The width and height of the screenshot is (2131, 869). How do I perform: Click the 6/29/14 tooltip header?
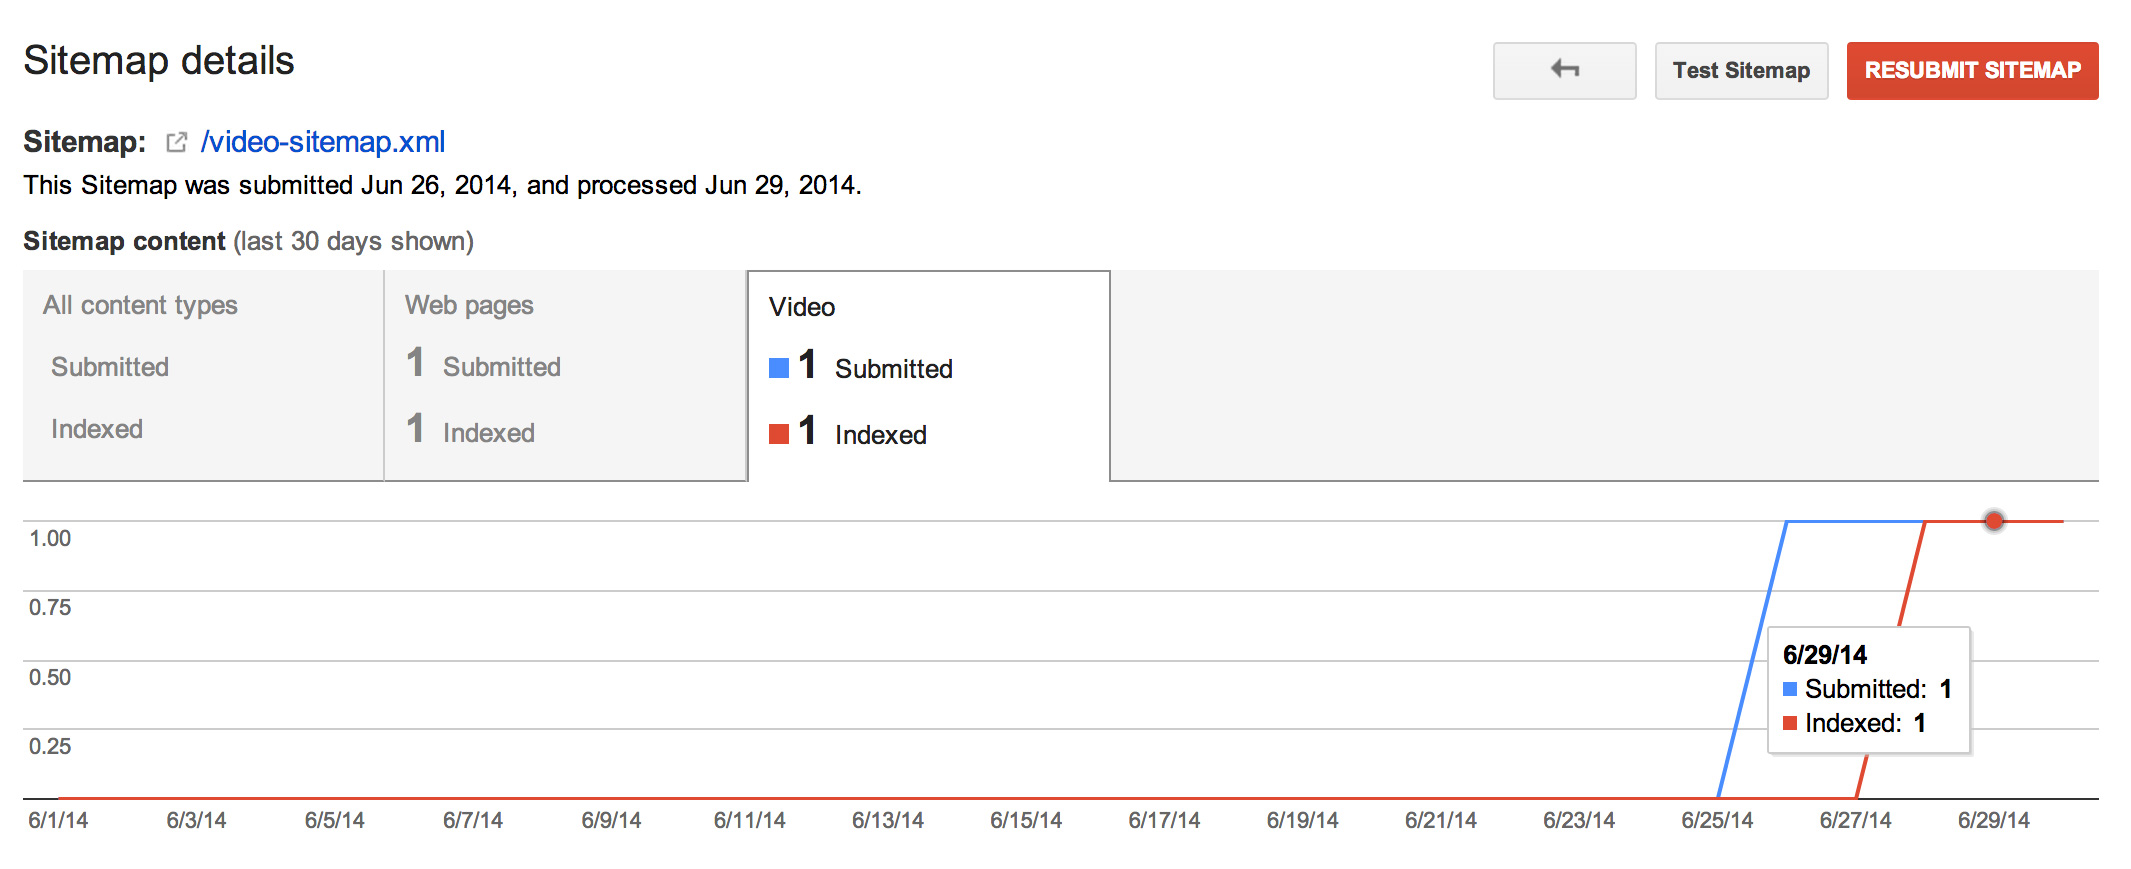(x=1825, y=655)
